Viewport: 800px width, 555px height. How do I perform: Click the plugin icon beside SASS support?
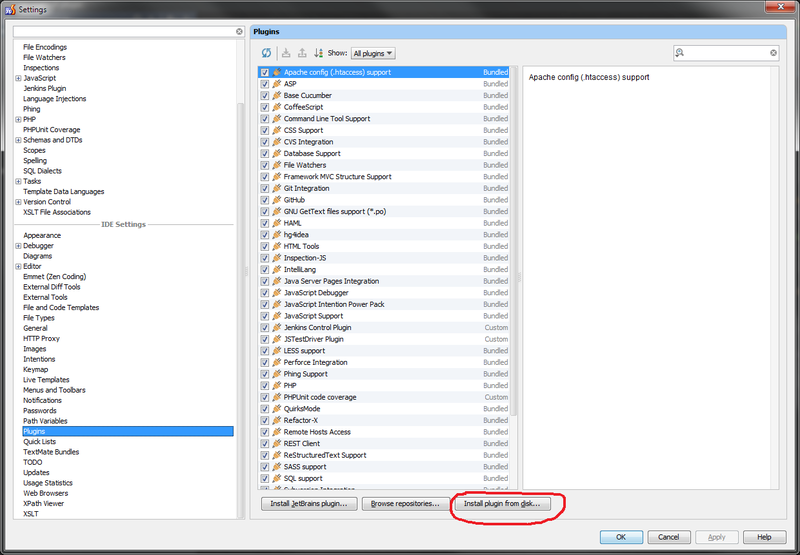[x=277, y=467]
